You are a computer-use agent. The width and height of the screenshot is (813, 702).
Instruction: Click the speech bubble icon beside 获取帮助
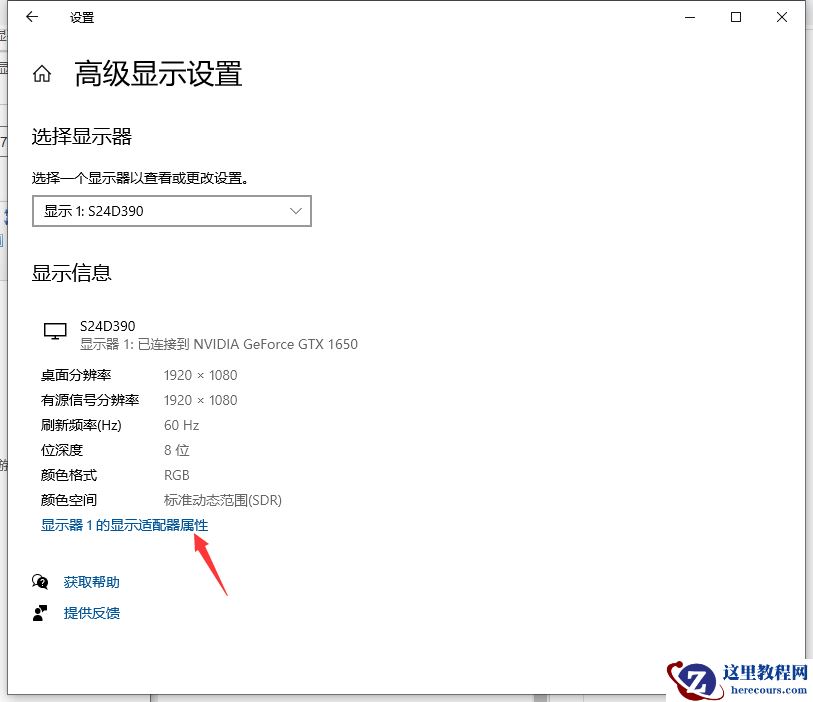(42, 582)
